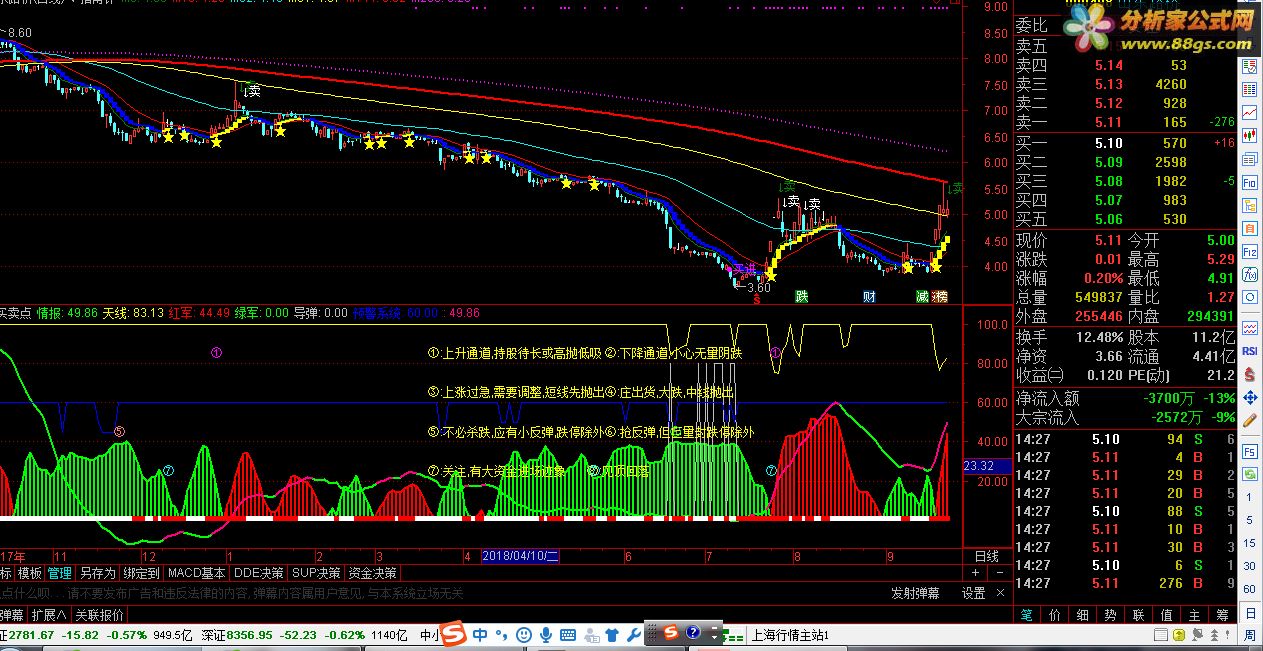
Task: Select the blue four-arrow move tool
Action: pos(1248,398)
